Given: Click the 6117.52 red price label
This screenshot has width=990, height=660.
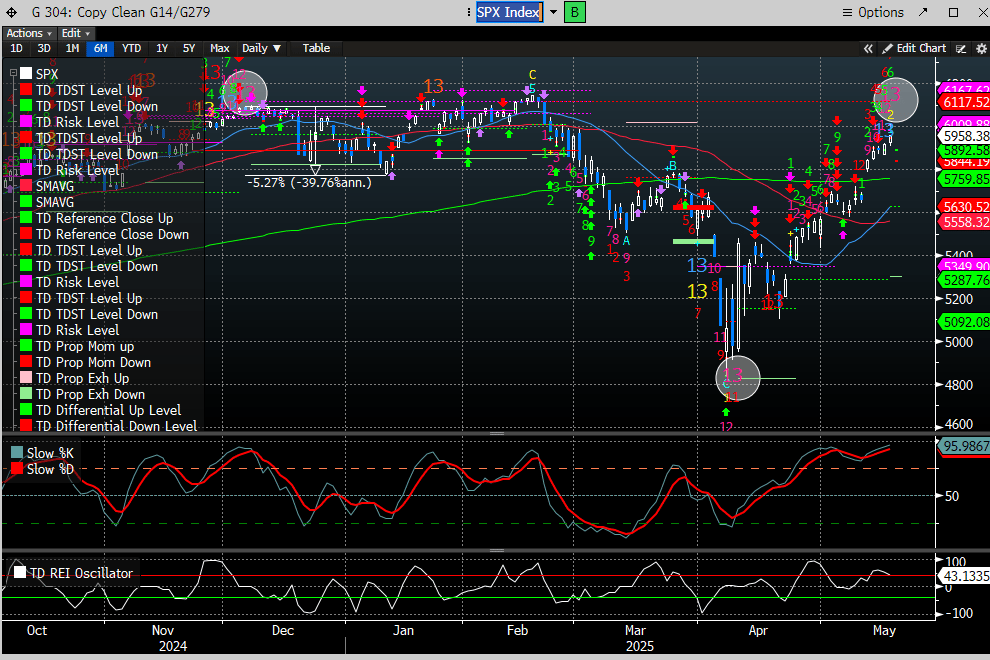Looking at the screenshot, I should point(965,102).
